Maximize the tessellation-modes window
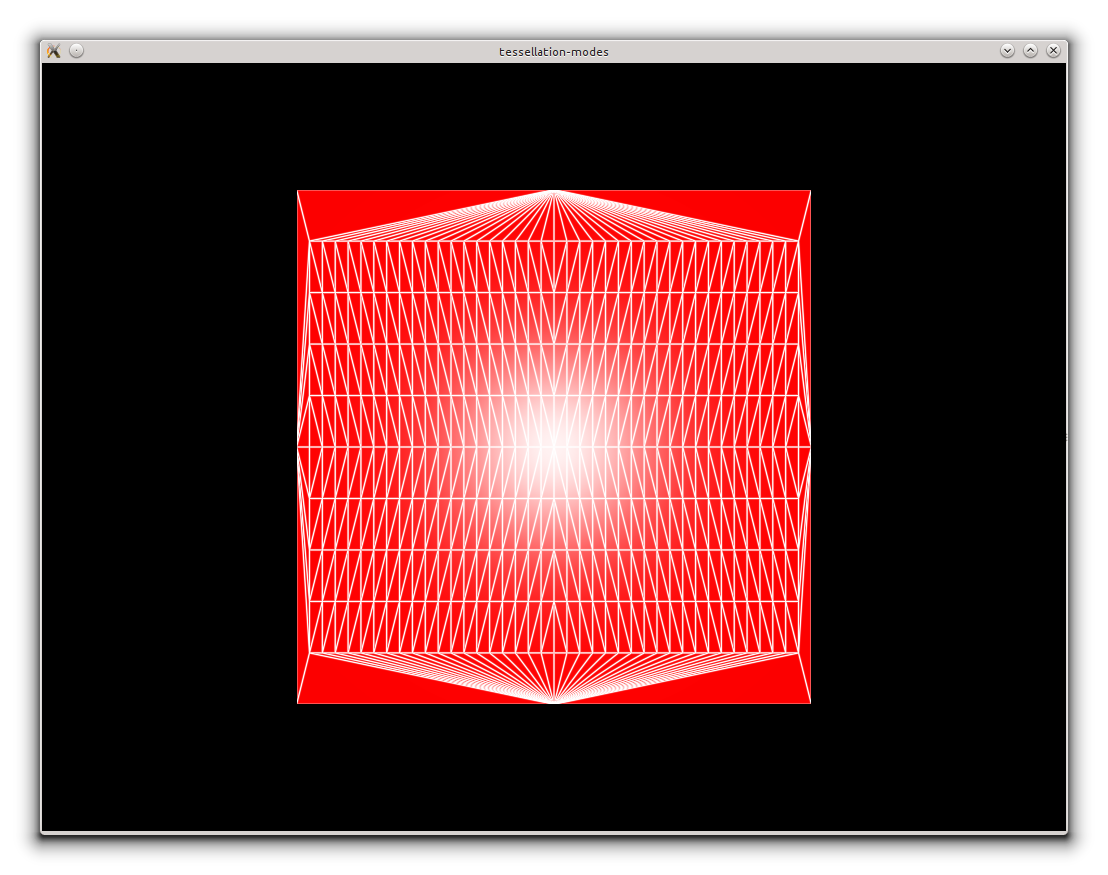 [x=1030, y=51]
